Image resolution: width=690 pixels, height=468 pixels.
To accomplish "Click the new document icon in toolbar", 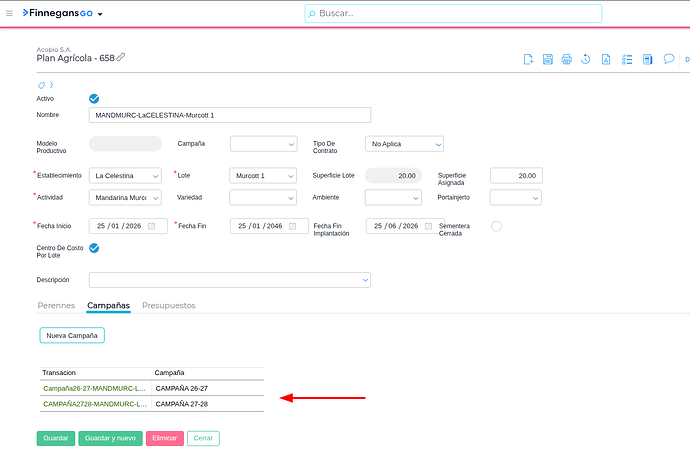I will click(528, 59).
